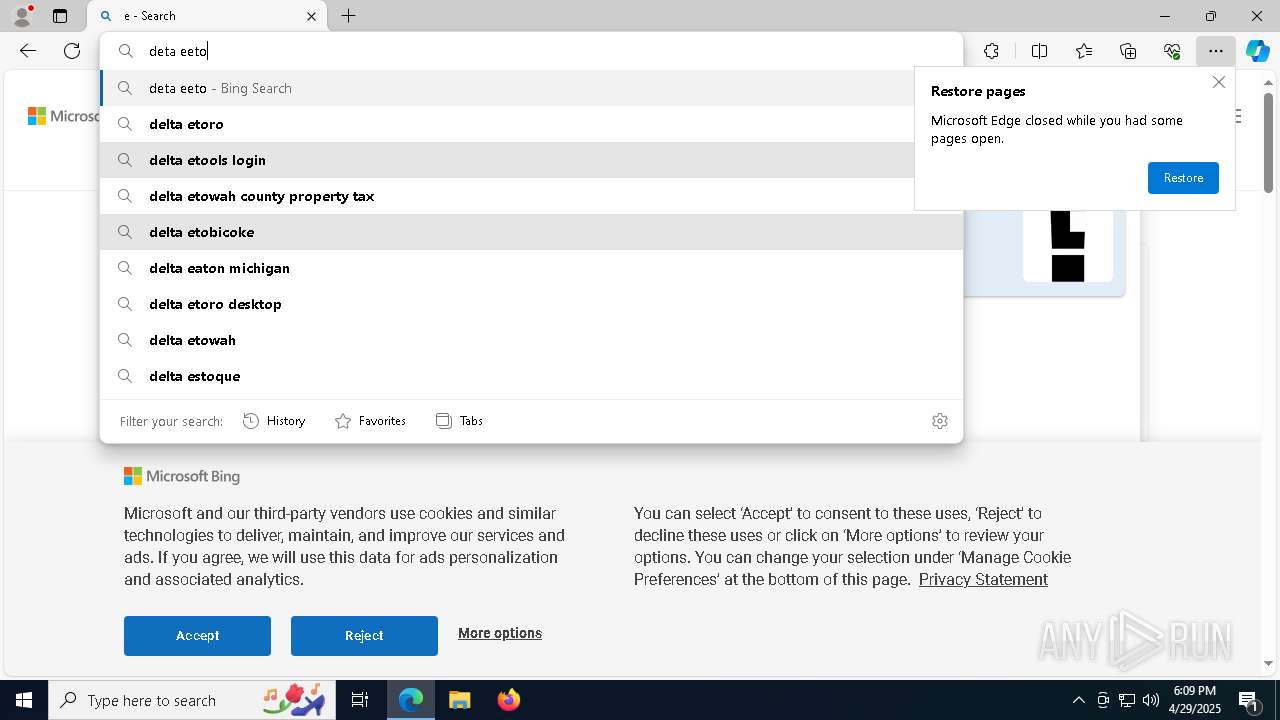Click the Microsoft Bing logo in banner

(182, 476)
